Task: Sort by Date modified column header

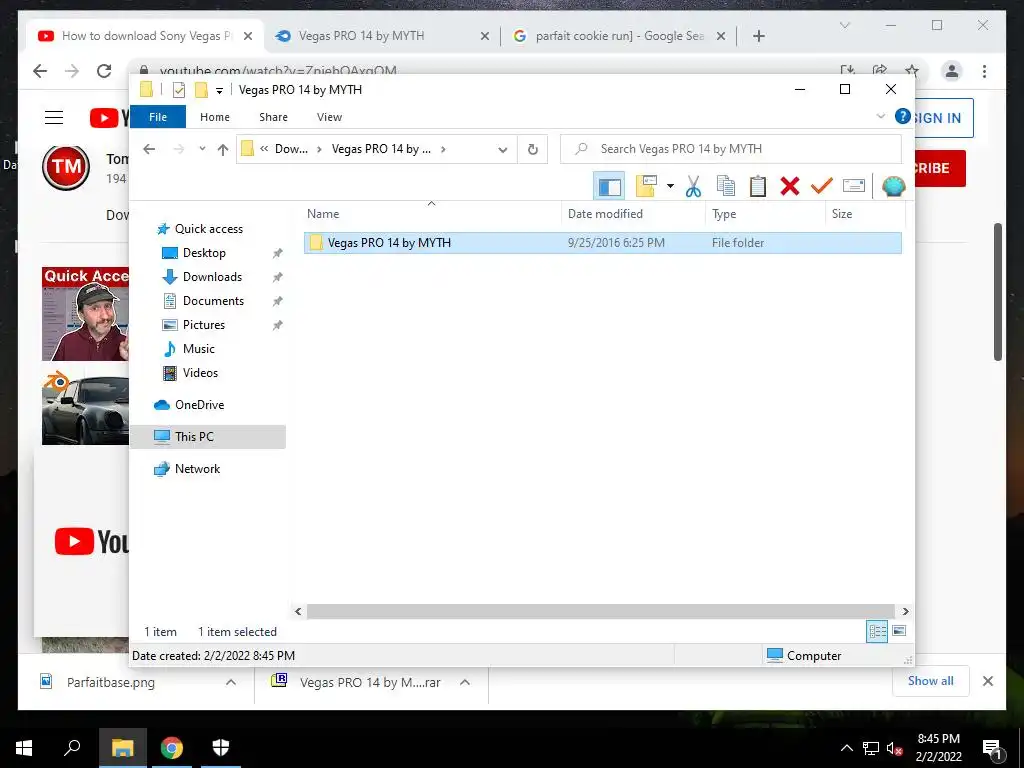Action: 633,214
